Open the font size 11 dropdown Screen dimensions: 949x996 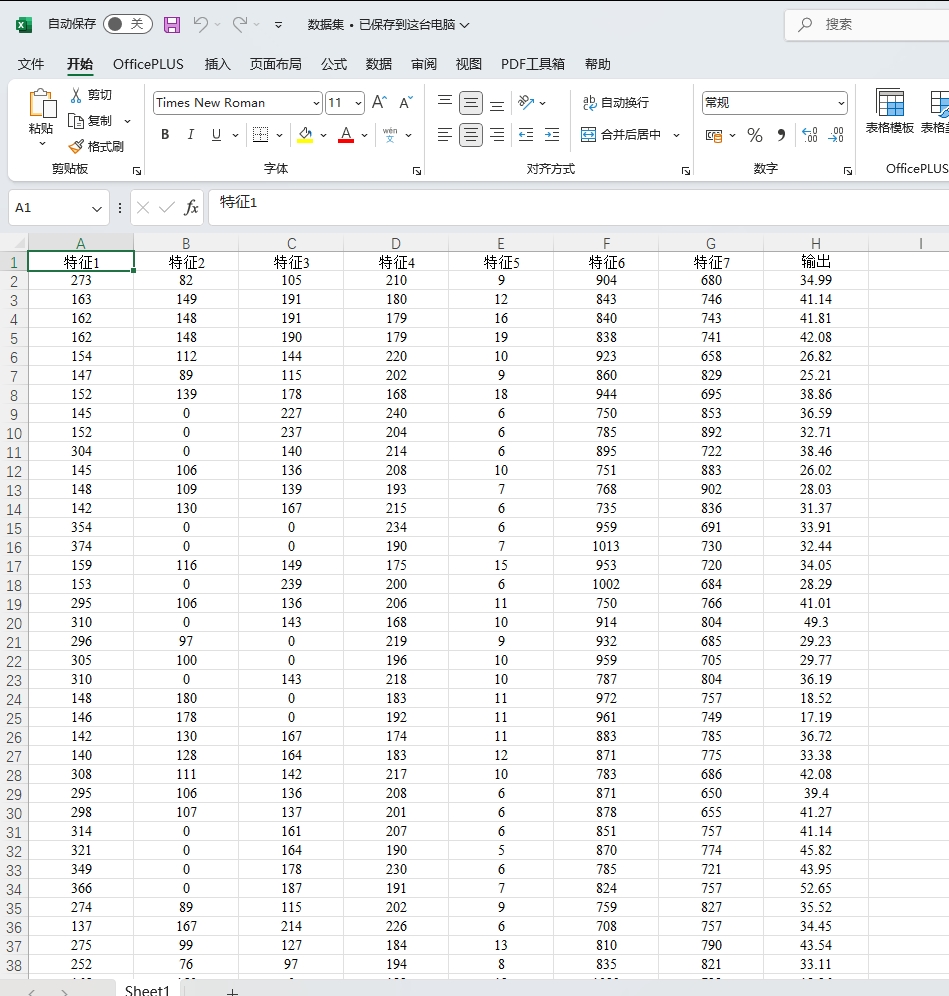[x=358, y=103]
